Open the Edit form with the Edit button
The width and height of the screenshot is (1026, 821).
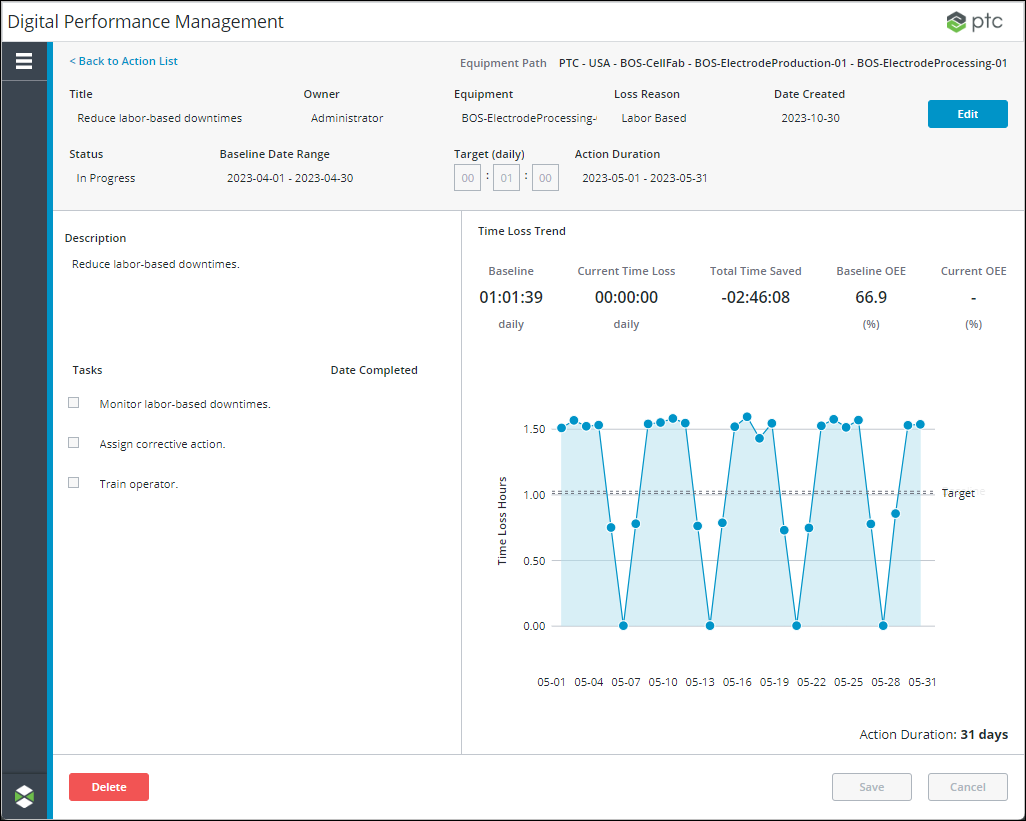click(967, 114)
